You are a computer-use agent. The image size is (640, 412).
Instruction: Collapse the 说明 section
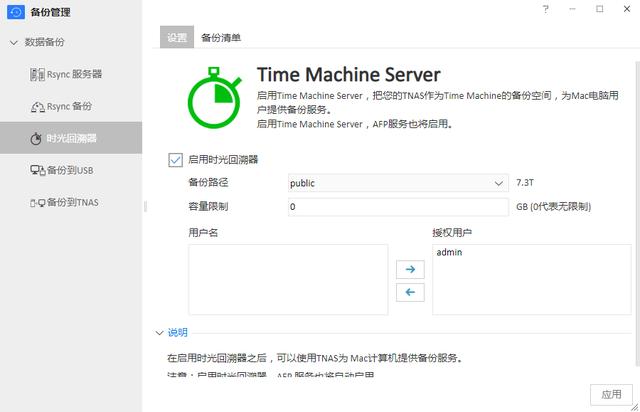point(160,333)
